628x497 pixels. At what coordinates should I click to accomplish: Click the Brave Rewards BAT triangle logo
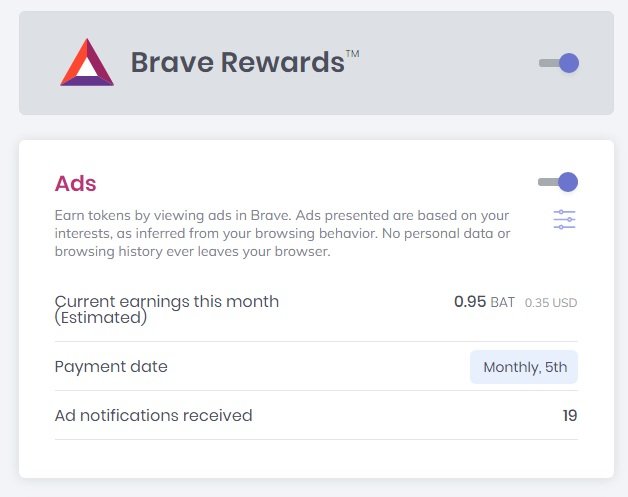tap(87, 63)
